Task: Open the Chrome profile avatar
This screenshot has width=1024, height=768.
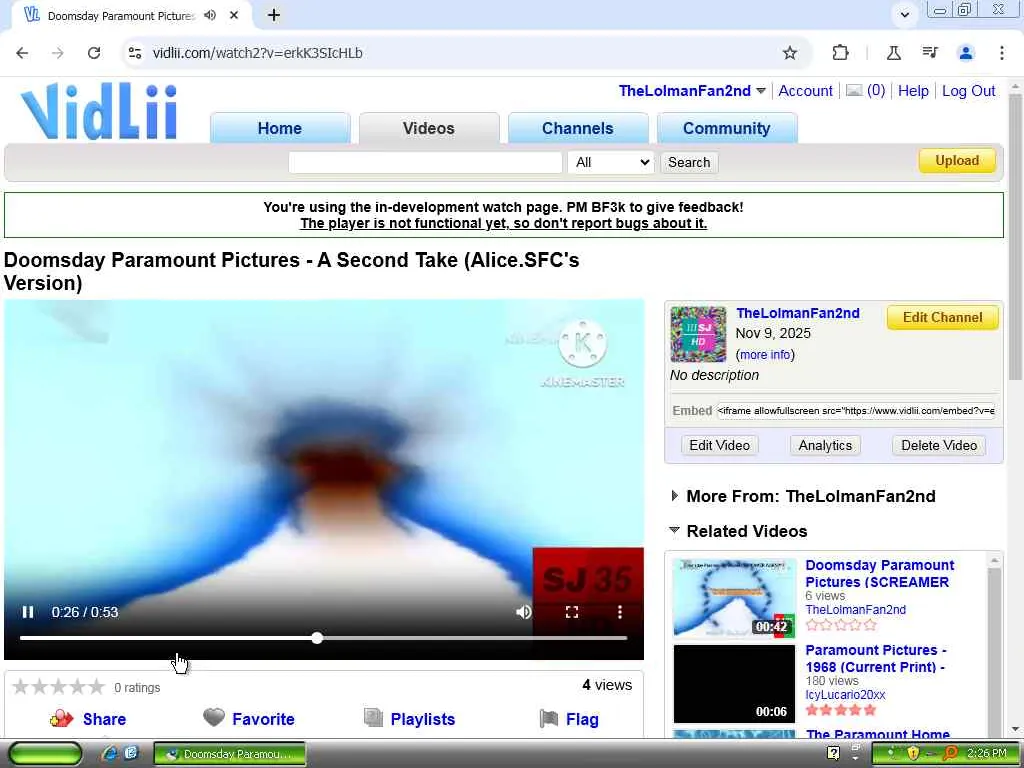Action: pyautogui.click(x=966, y=53)
